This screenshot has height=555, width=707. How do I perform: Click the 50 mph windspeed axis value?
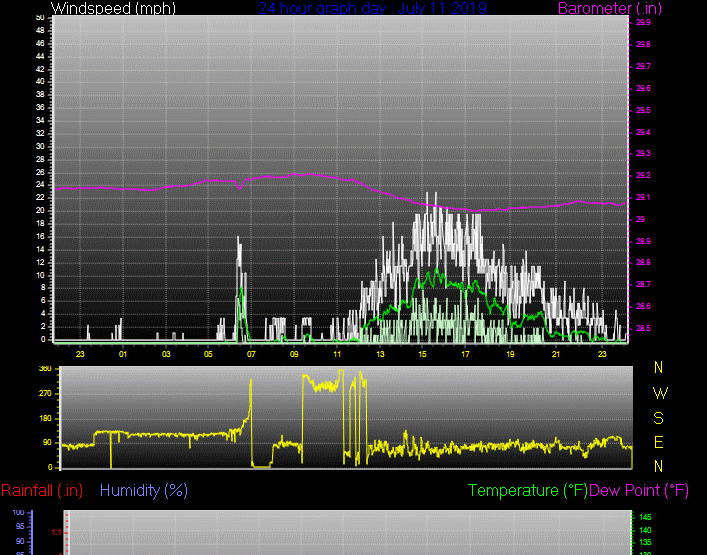[39, 18]
